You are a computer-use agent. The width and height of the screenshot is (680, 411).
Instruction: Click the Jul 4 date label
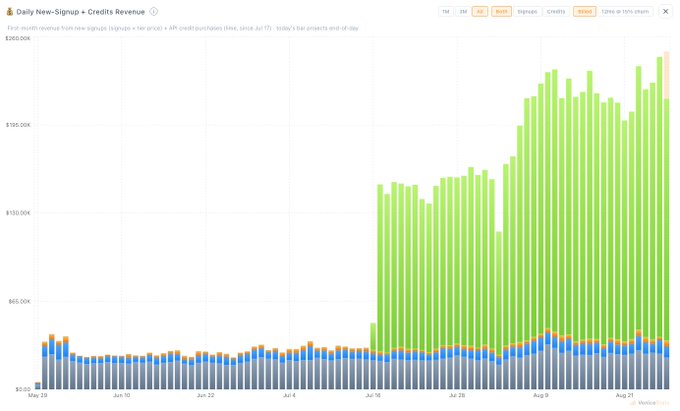pyautogui.click(x=289, y=395)
